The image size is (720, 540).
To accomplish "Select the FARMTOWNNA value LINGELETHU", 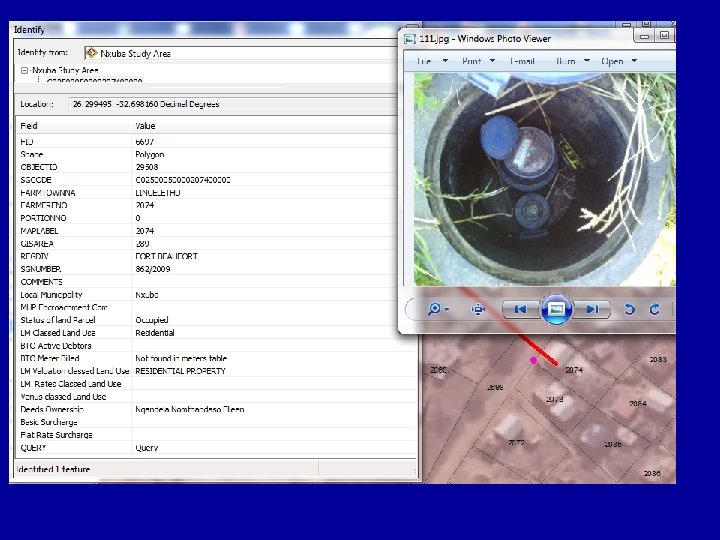I will 158,193.
